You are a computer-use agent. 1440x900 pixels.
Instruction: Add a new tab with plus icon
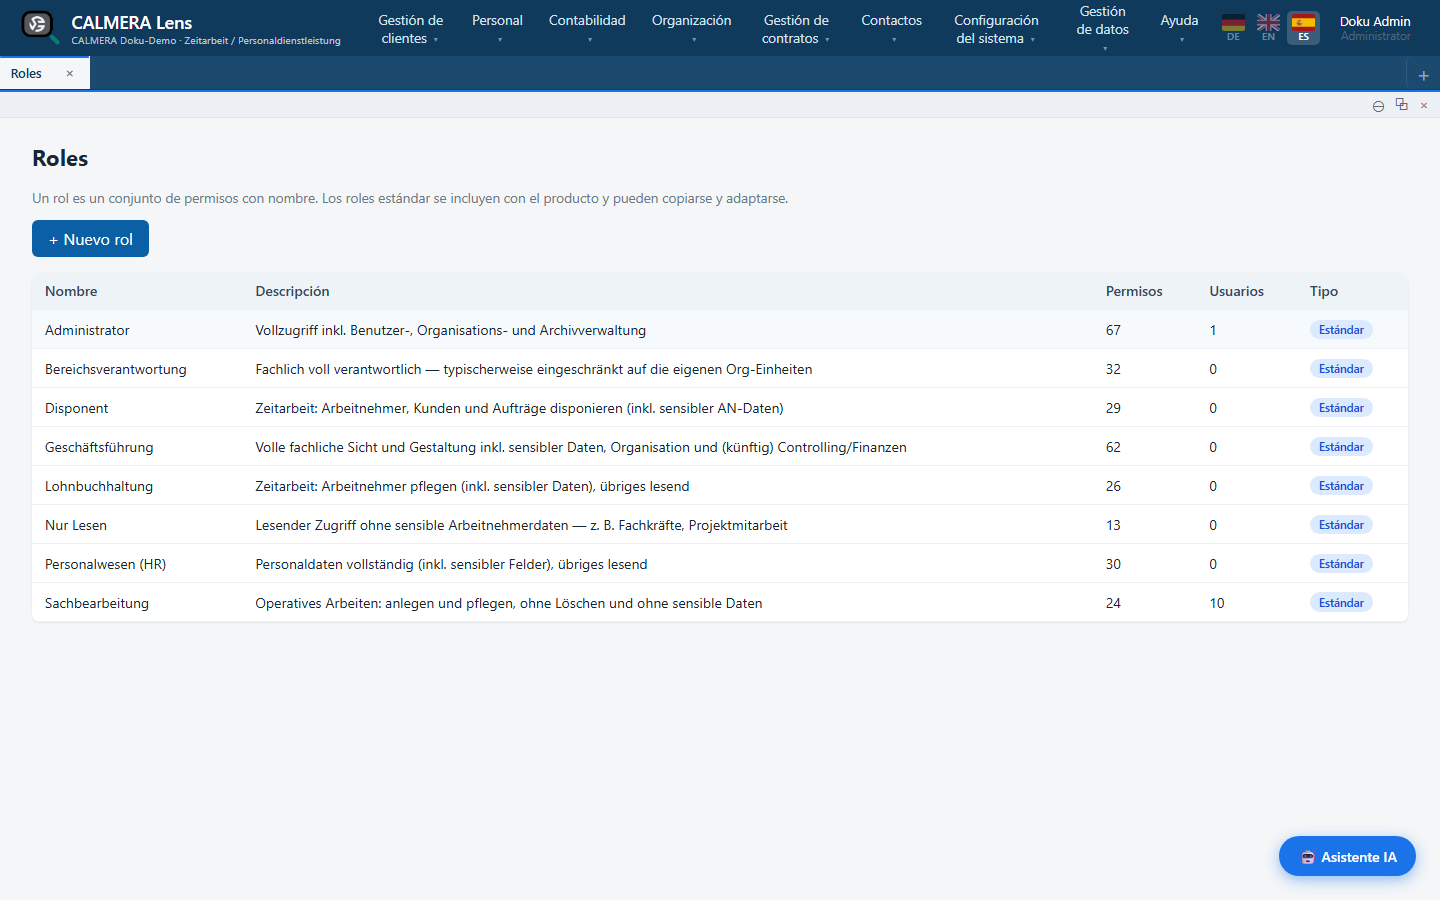pos(1423,75)
